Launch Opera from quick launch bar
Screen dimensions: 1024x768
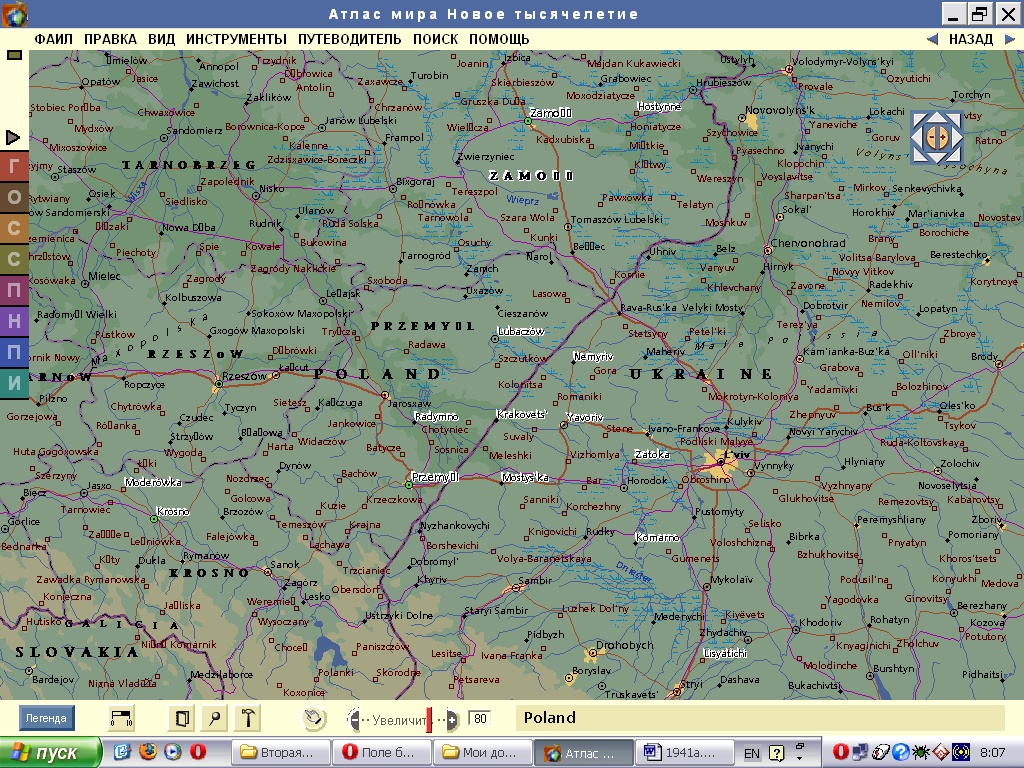[x=198, y=752]
